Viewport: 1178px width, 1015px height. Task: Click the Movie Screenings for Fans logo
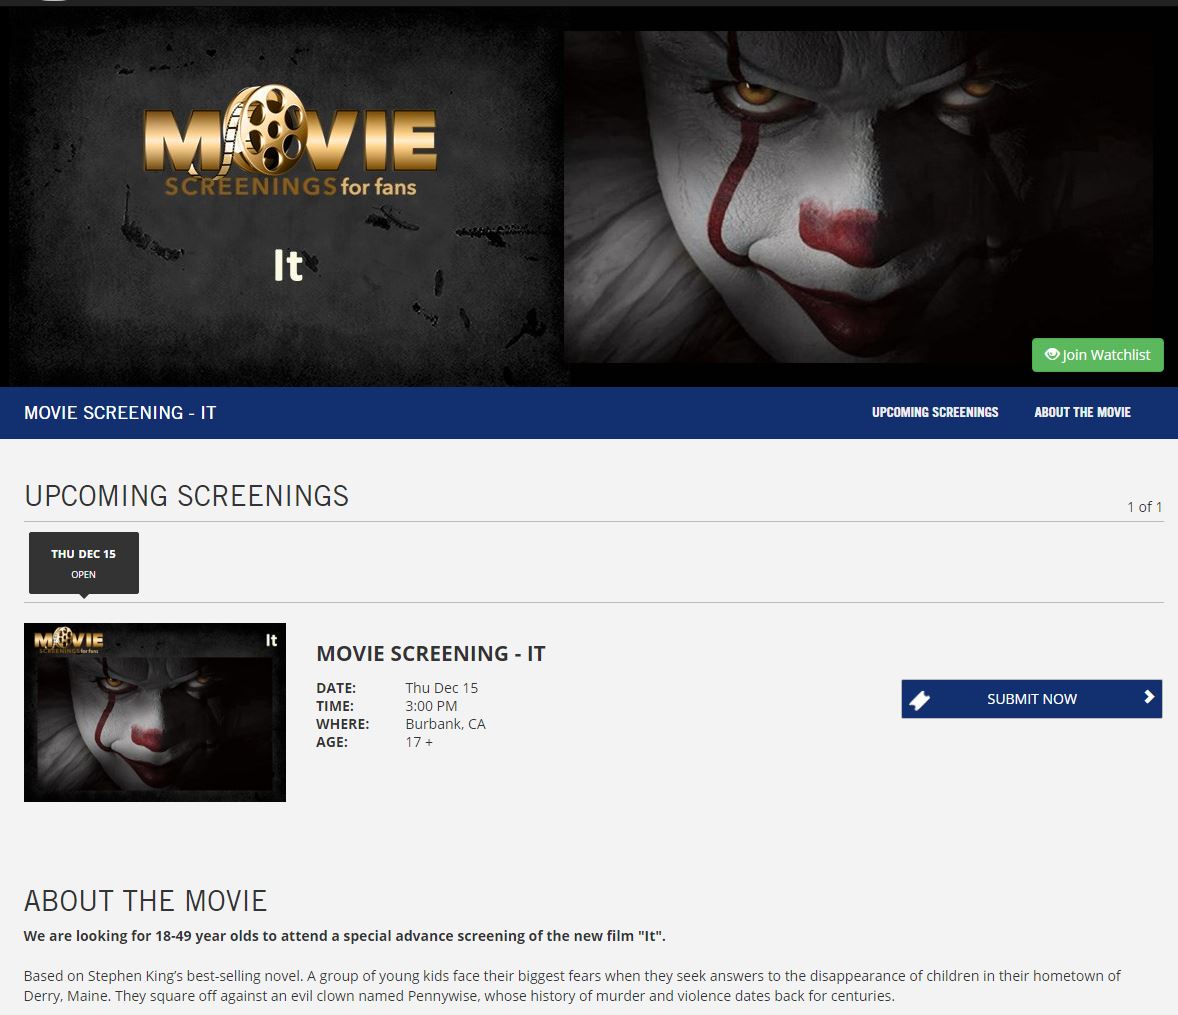click(x=289, y=141)
